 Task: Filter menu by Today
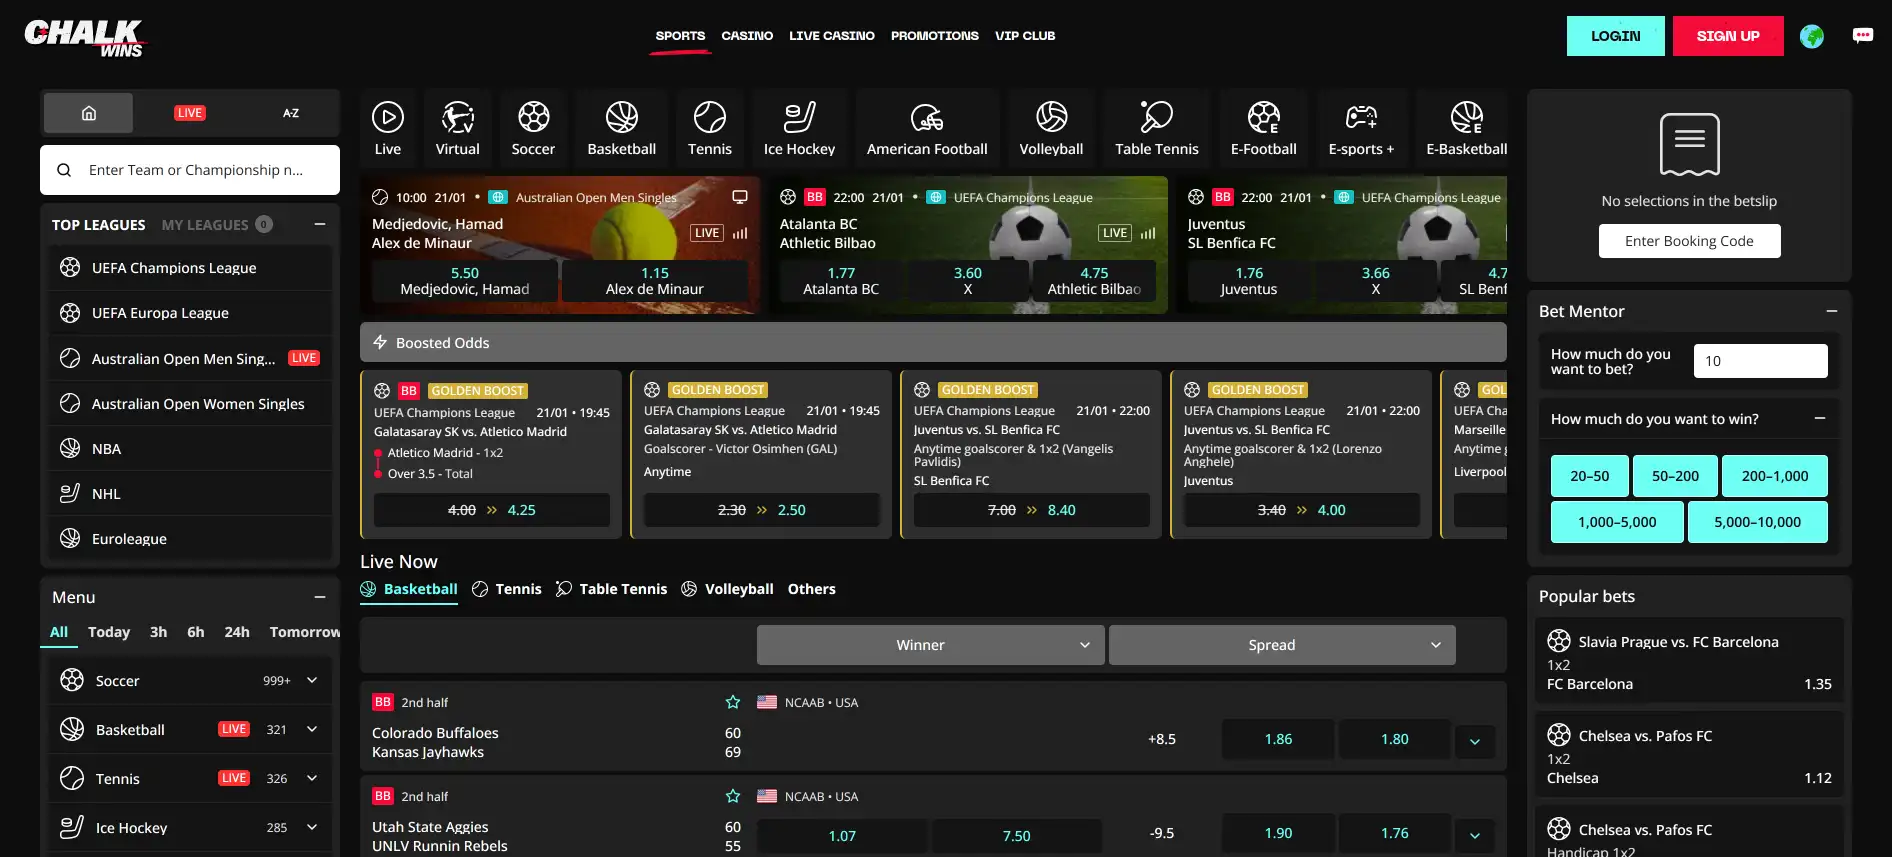coord(109,632)
